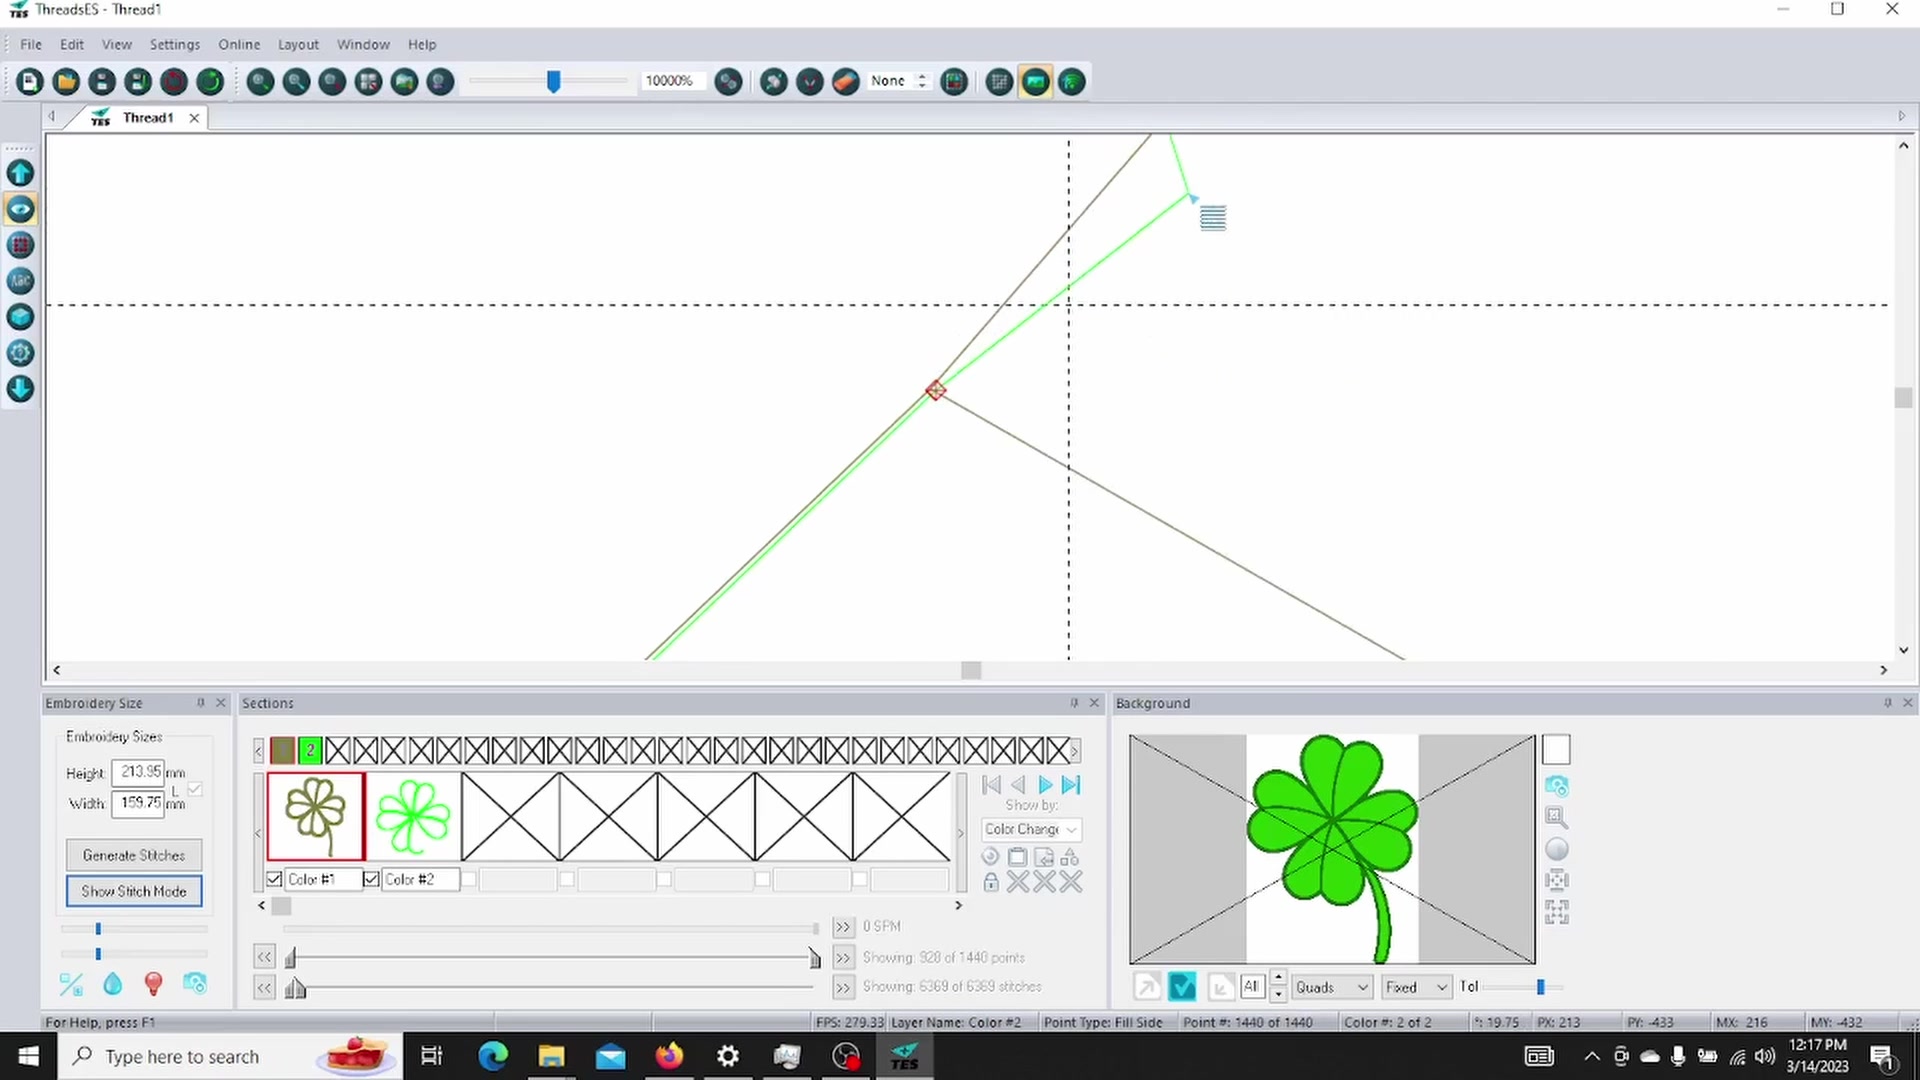Click the highlighted background image toolbar icon
The image size is (1920, 1080).
1035,82
